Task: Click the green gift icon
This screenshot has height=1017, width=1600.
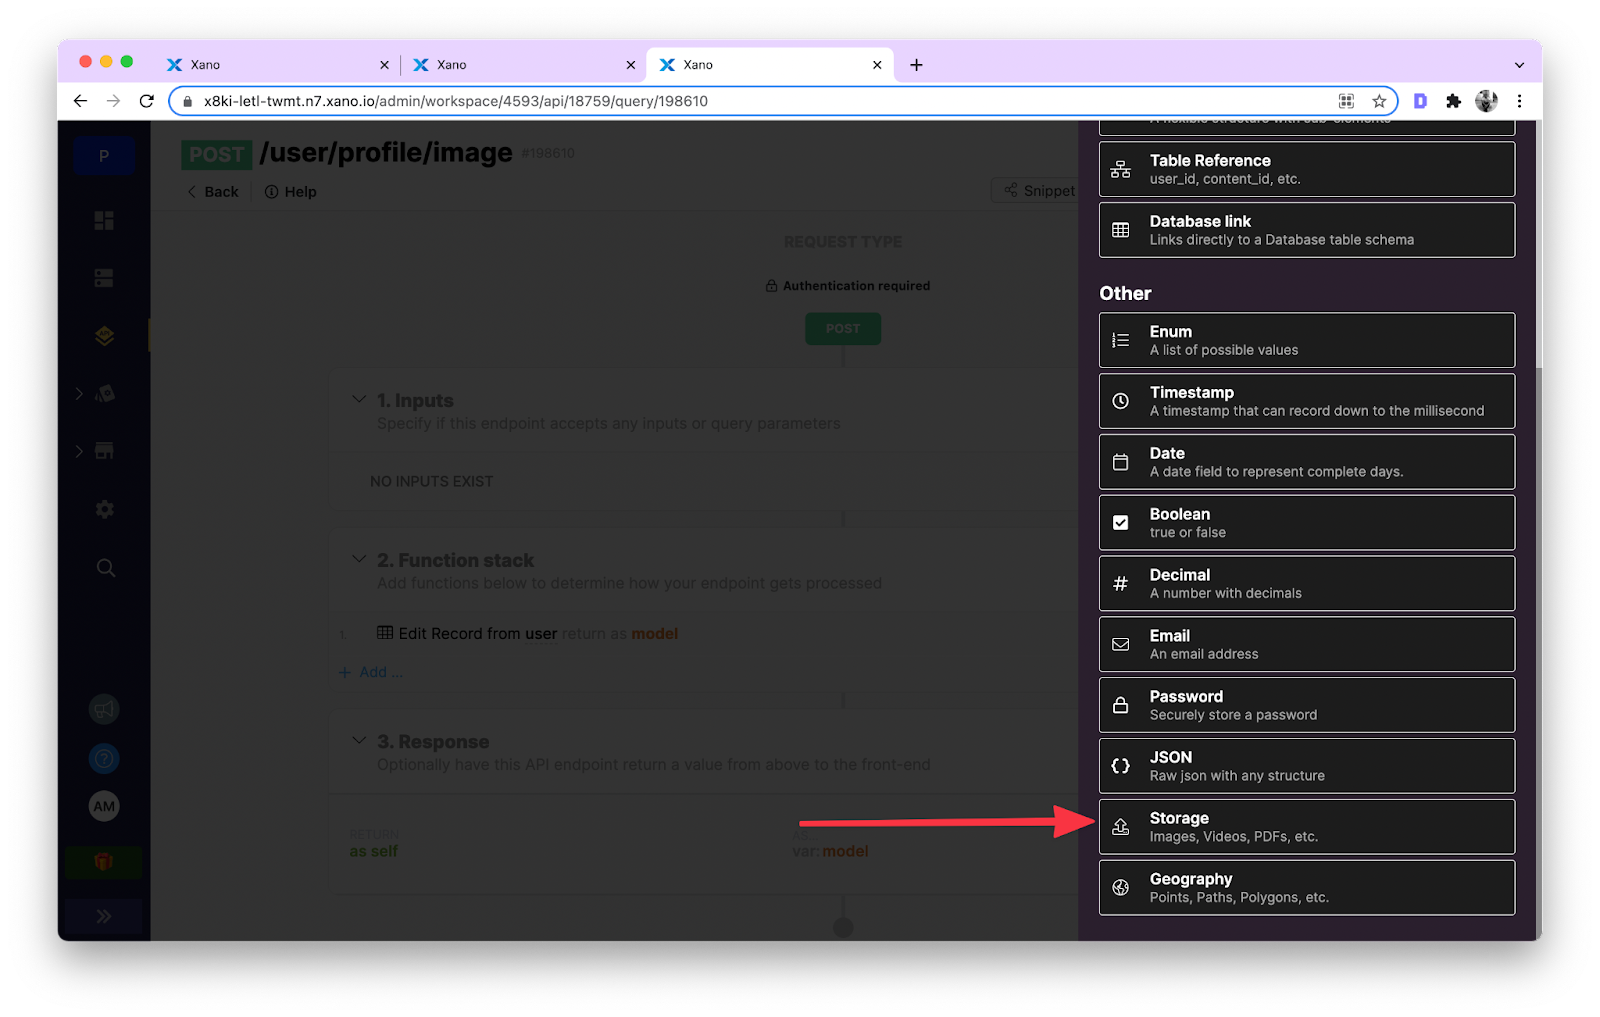Action: click(x=104, y=861)
